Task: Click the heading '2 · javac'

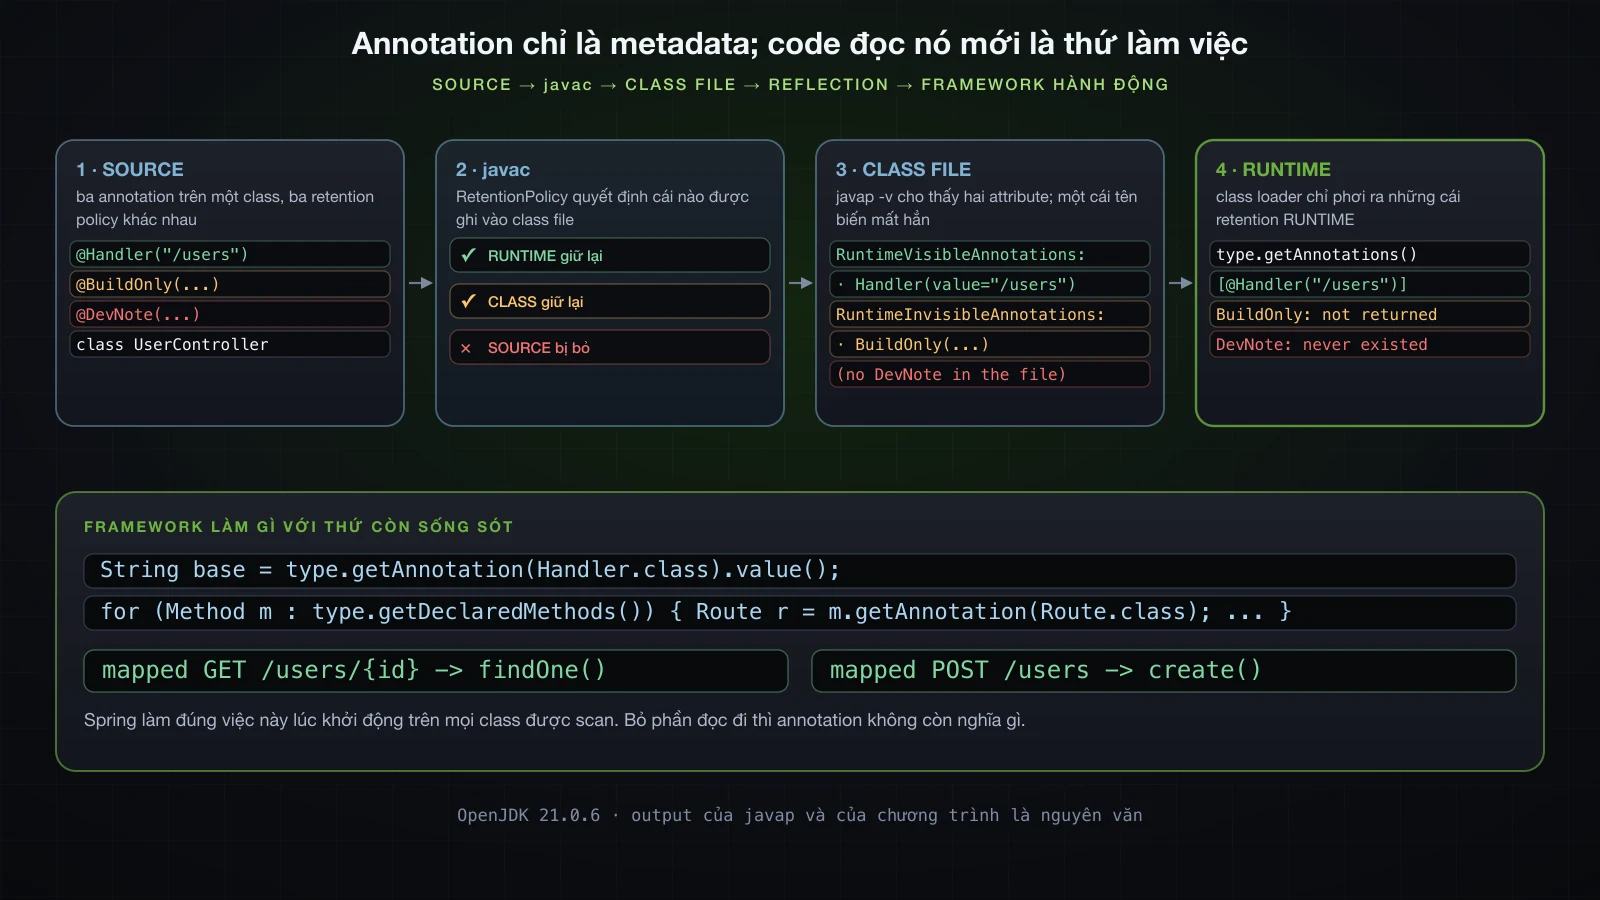Action: (493, 169)
